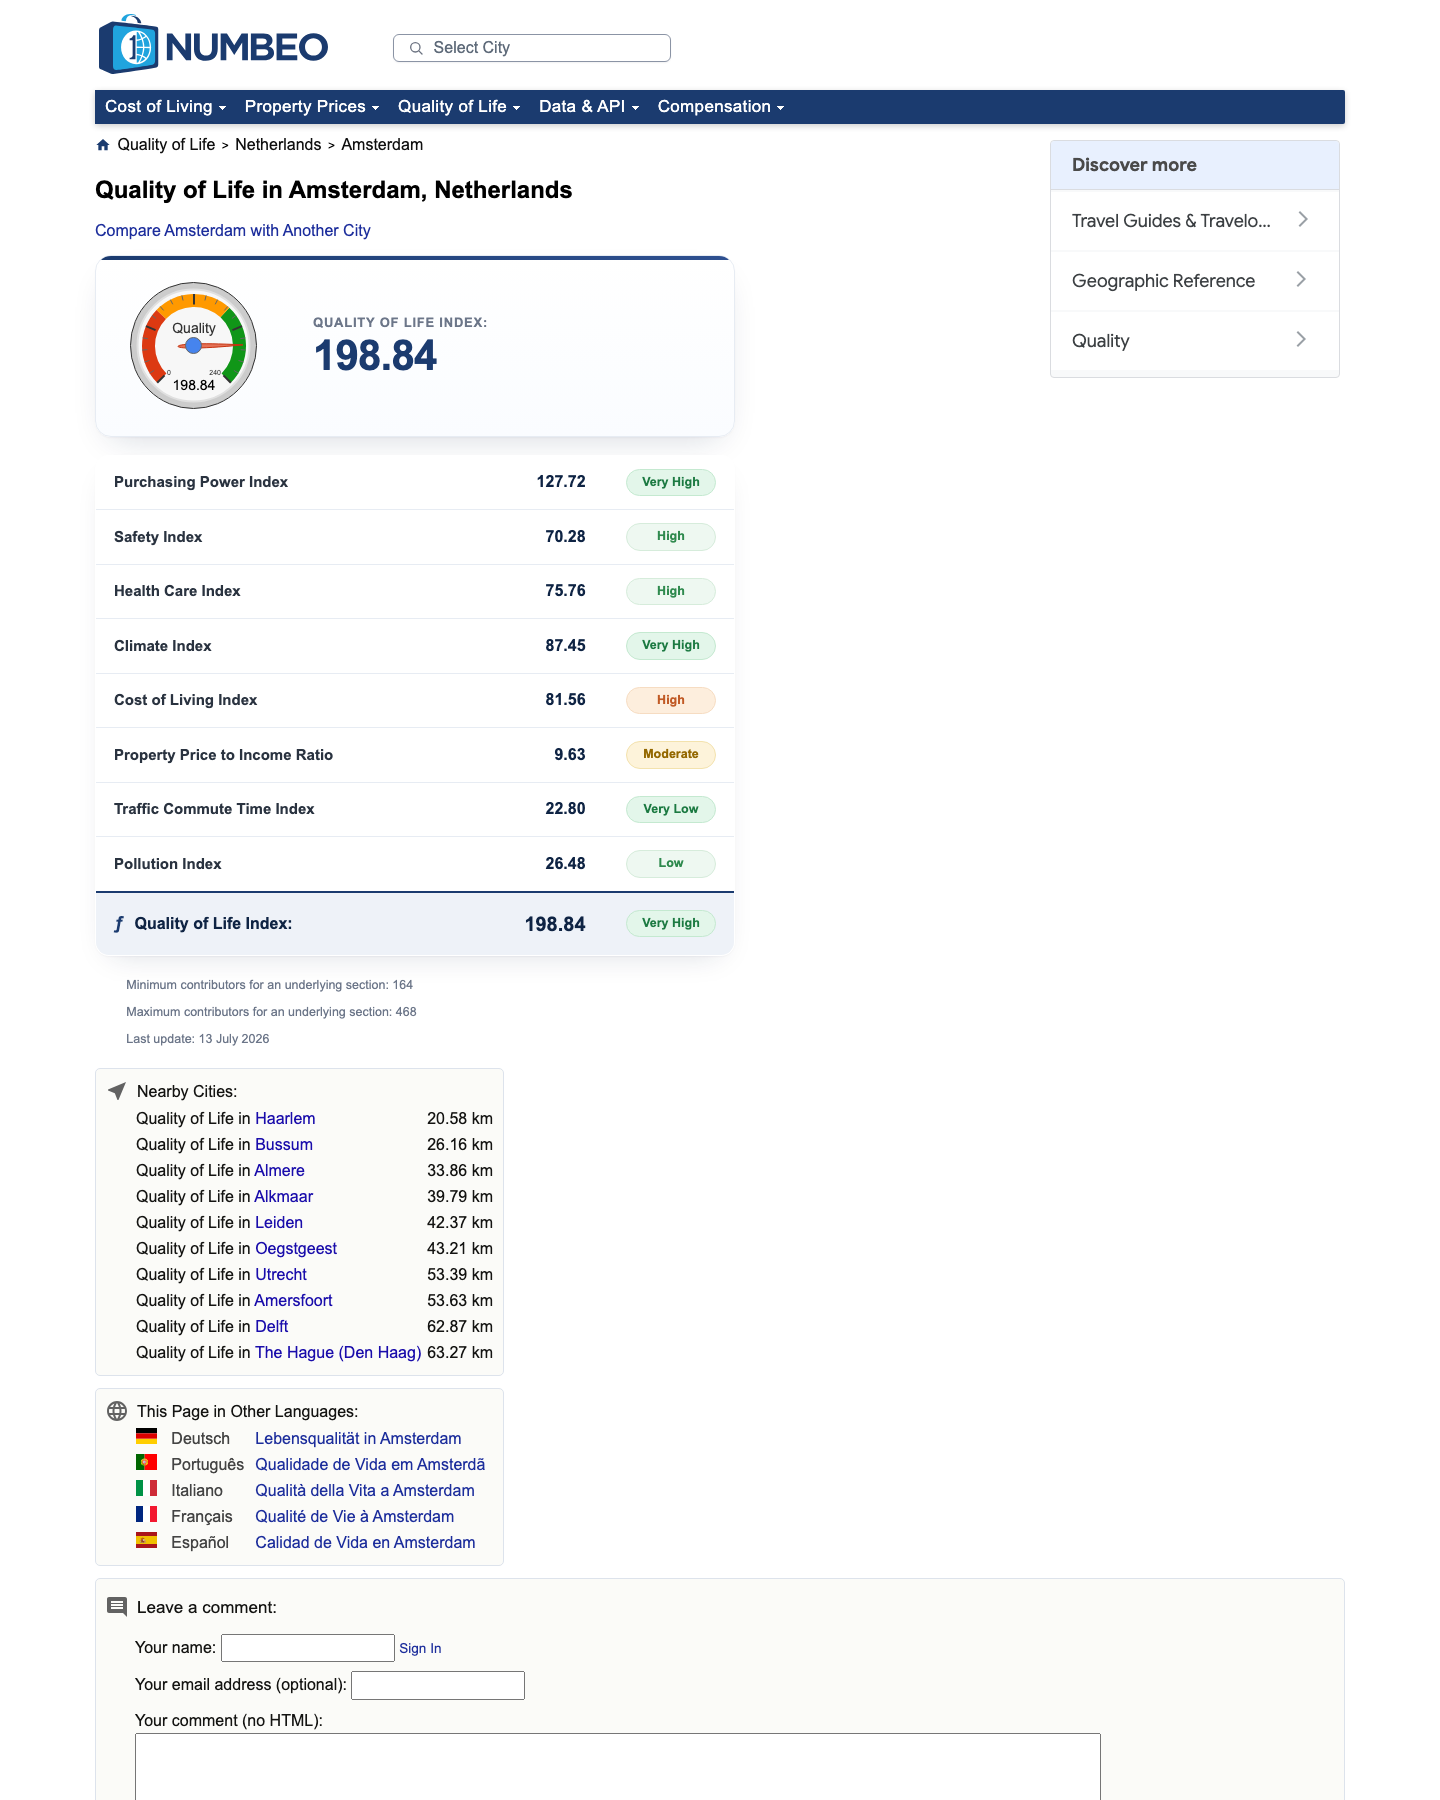Open Quality of Life in Leiden
This screenshot has height=1800, width=1440.
279,1222
